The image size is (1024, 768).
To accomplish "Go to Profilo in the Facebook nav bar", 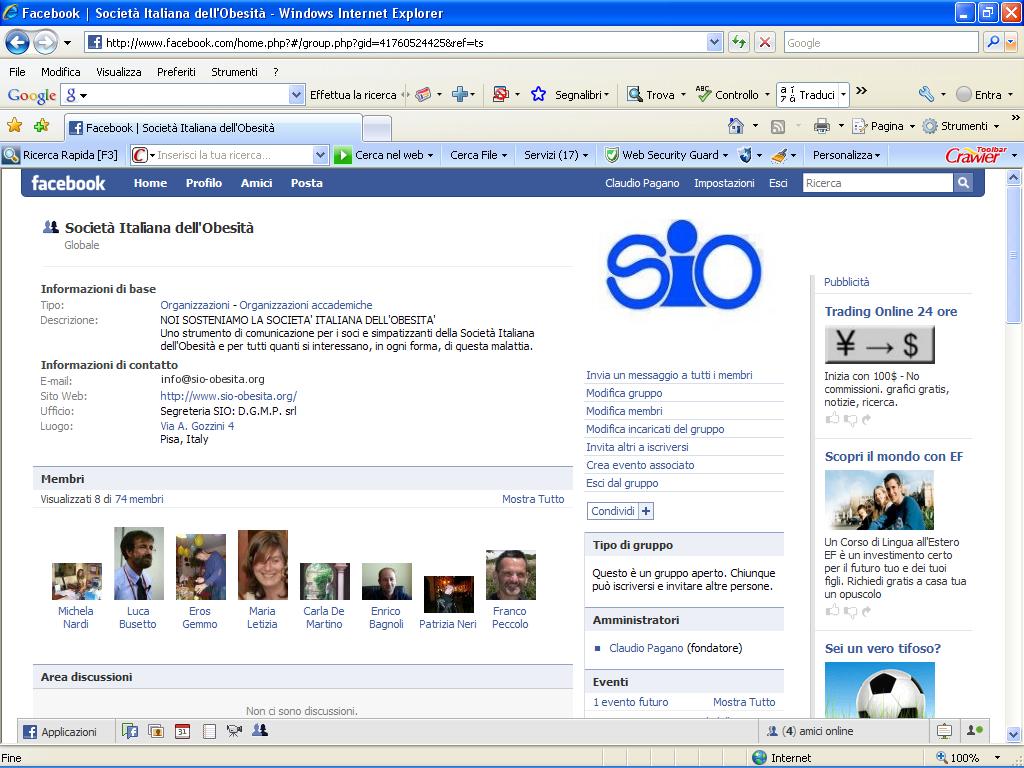I will [204, 183].
